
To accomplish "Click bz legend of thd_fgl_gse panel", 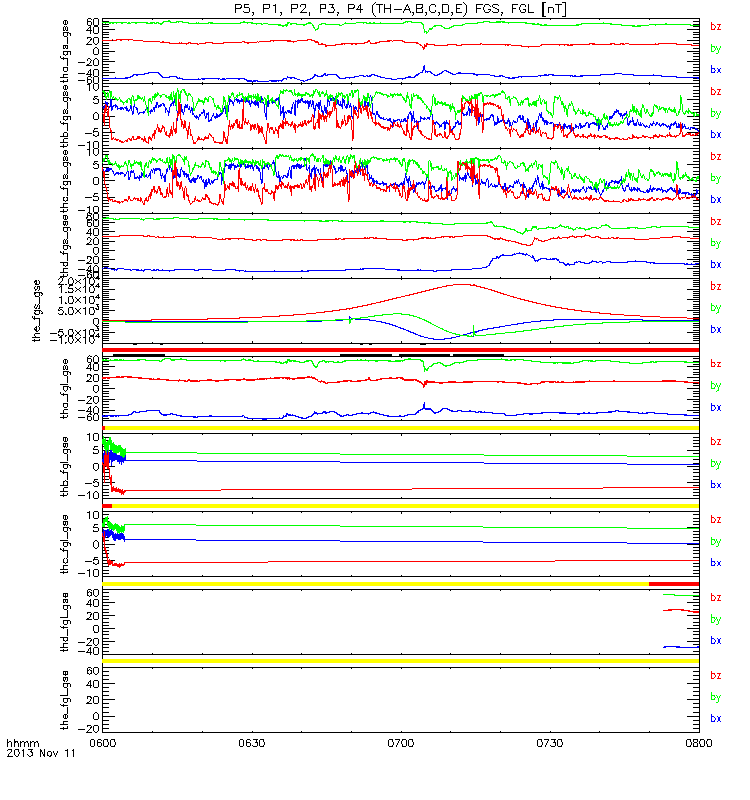I will point(715,597).
